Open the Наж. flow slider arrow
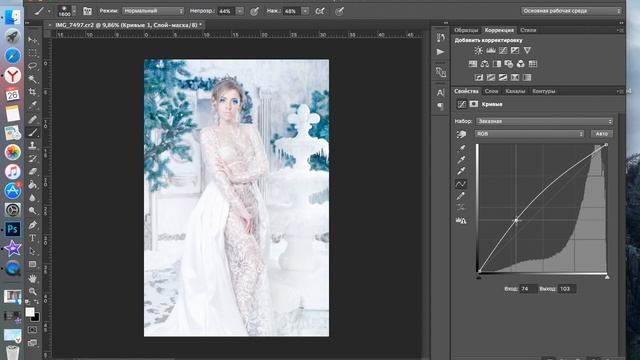Viewport: 640px width, 360px height. (305, 11)
